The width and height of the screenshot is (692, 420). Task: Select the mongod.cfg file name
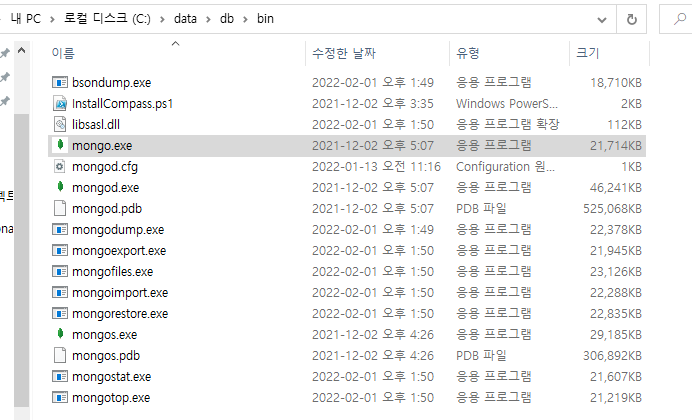105,167
